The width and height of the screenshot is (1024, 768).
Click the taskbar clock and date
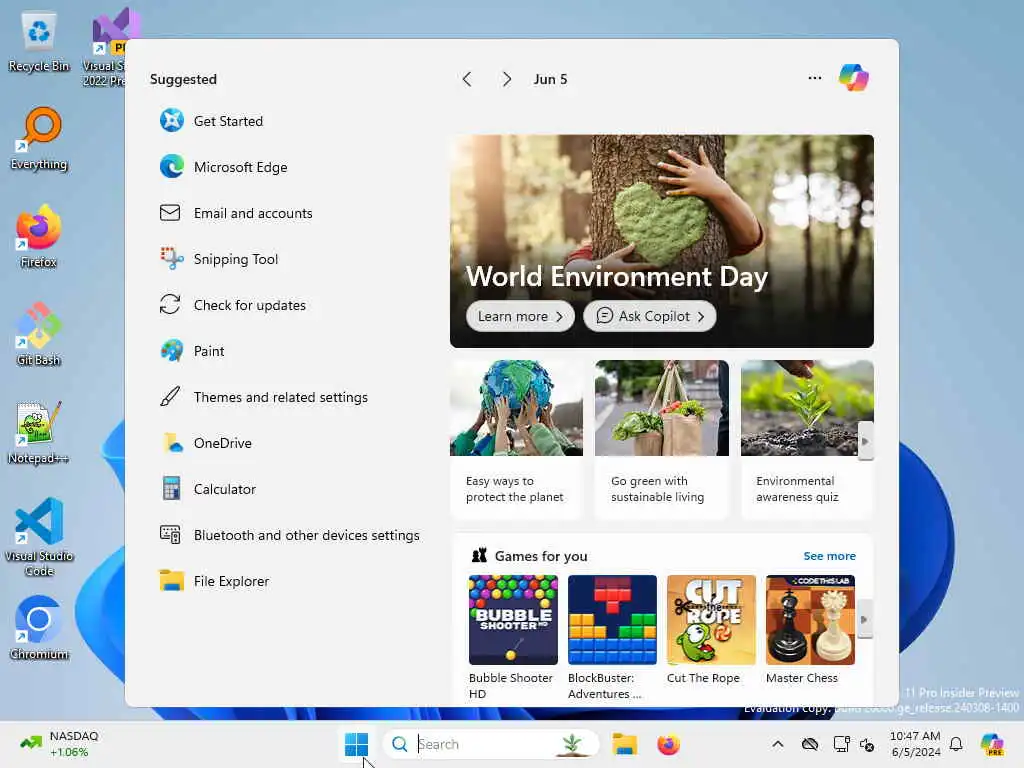point(915,744)
